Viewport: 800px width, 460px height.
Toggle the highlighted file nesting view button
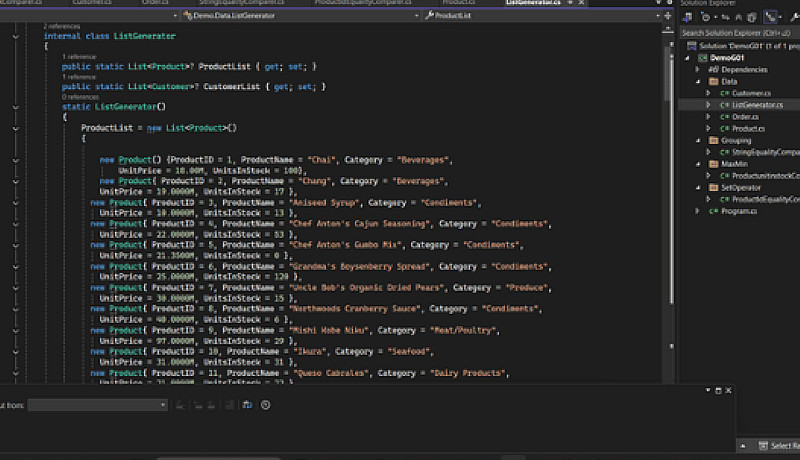769,17
